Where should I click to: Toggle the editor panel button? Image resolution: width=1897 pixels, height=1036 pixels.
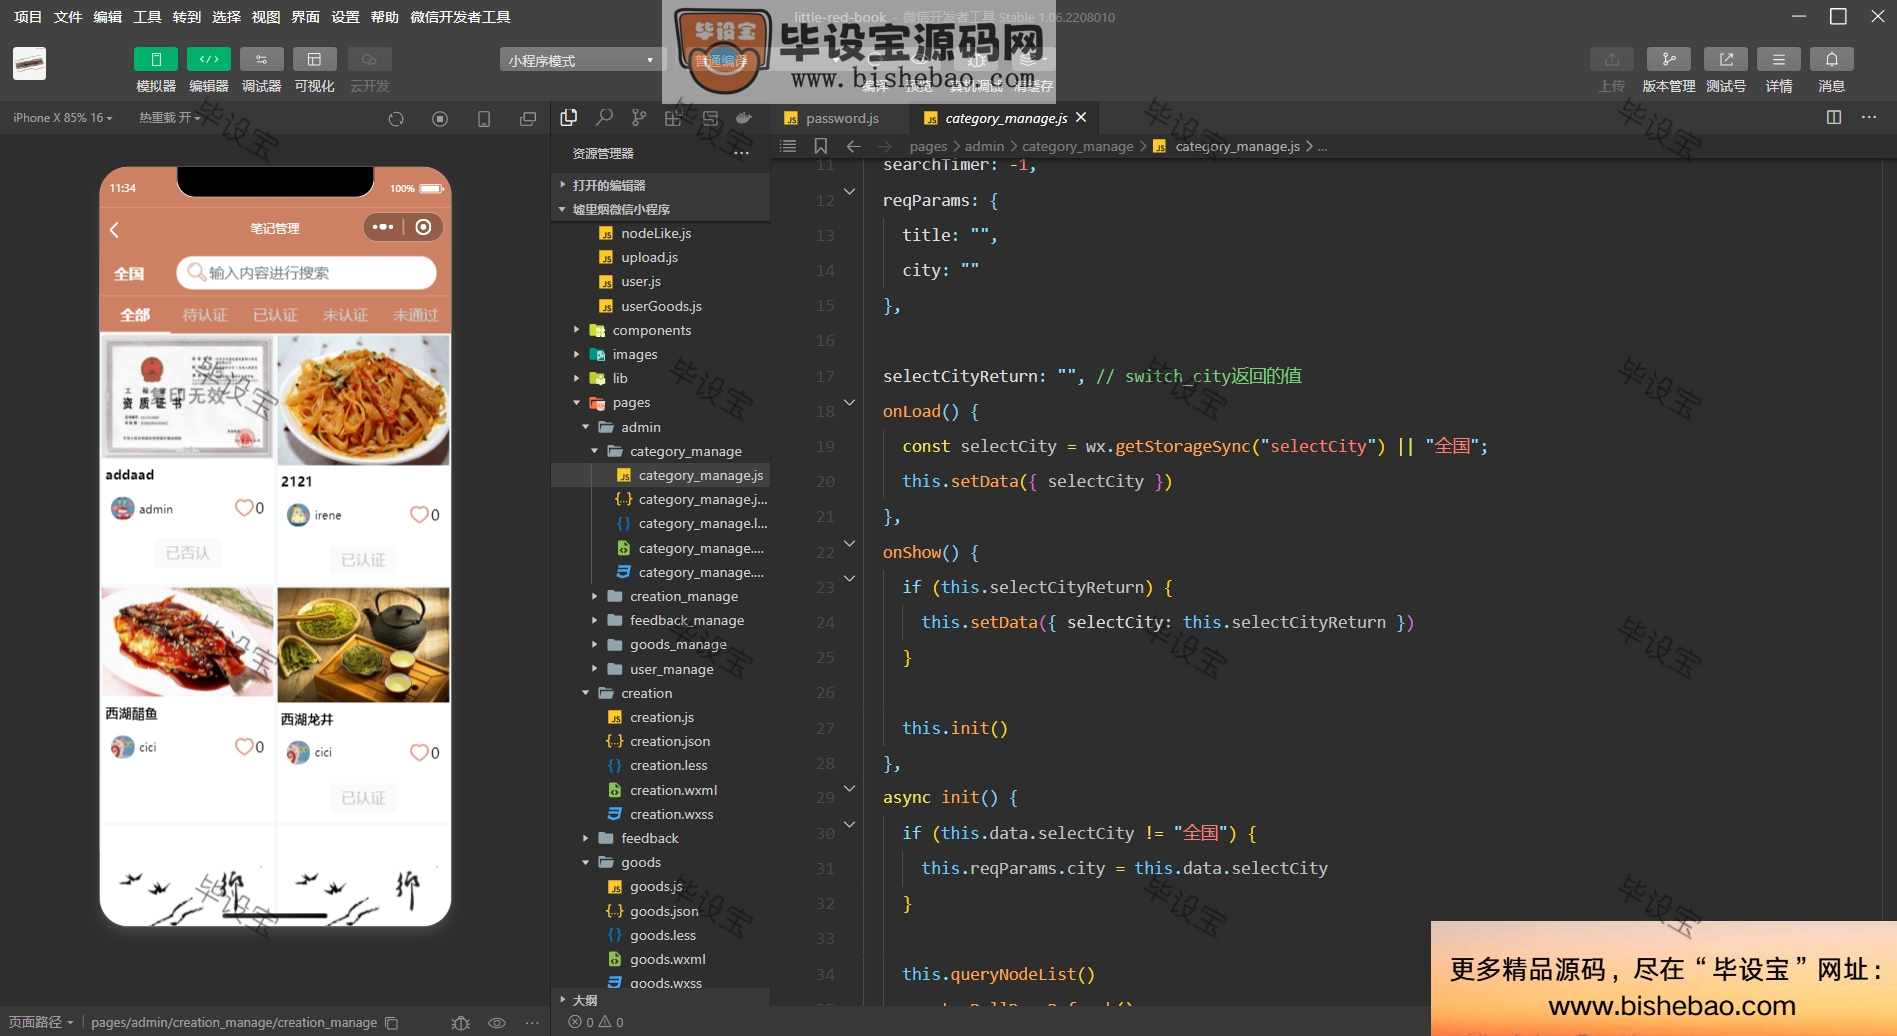coord(209,60)
